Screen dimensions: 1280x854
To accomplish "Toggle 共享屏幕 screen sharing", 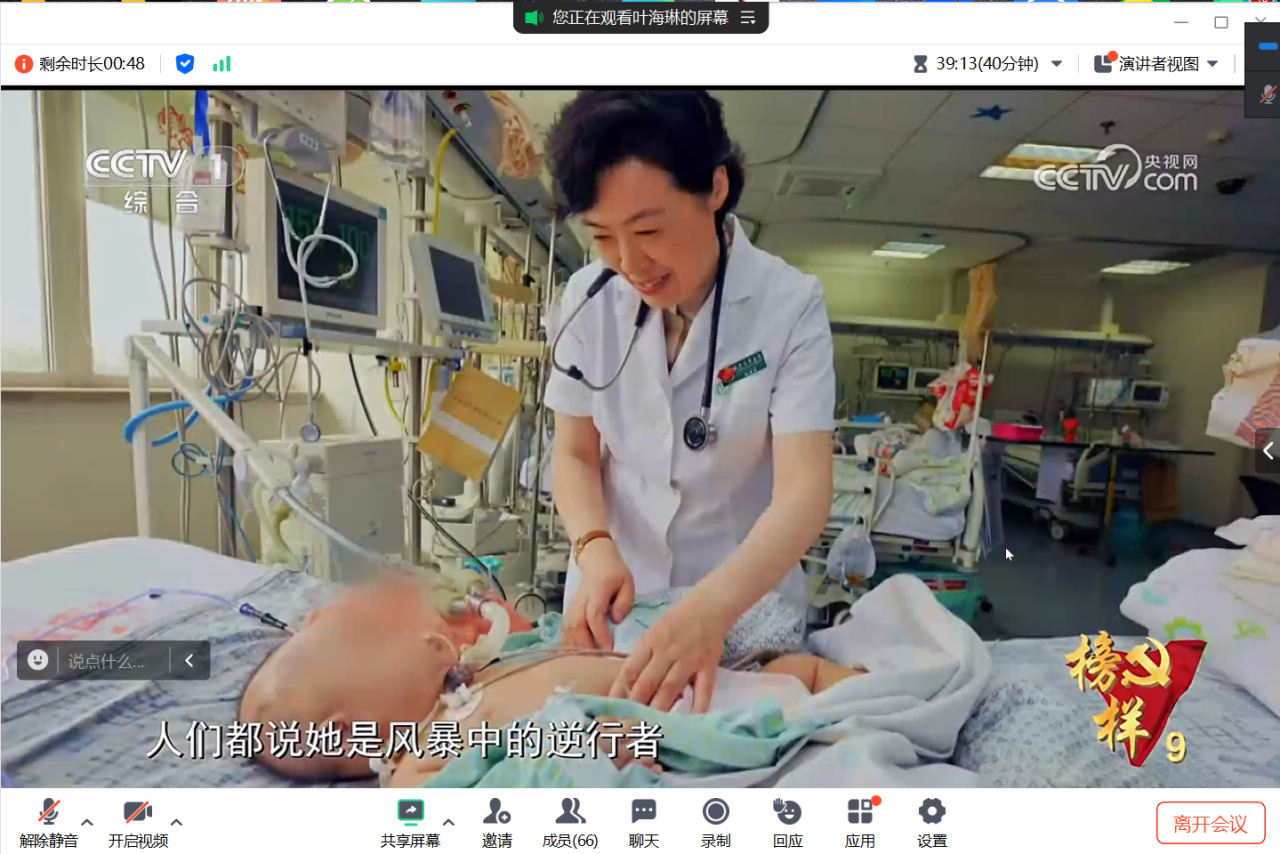I will [x=410, y=812].
